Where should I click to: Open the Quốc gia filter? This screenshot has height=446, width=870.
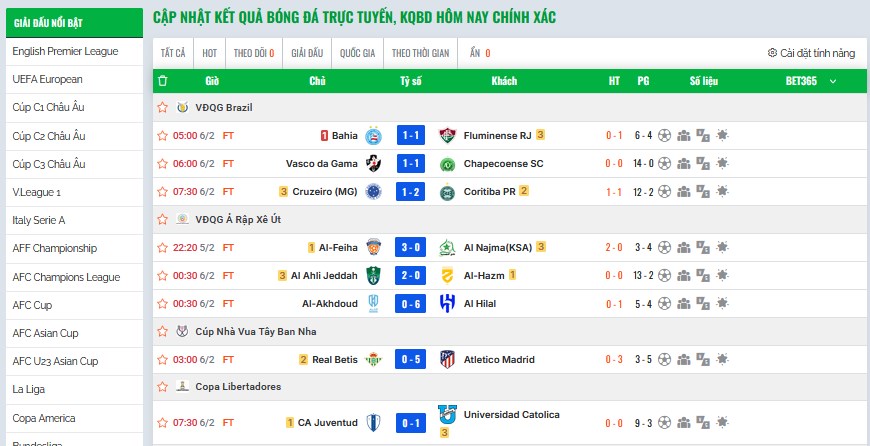[357, 53]
